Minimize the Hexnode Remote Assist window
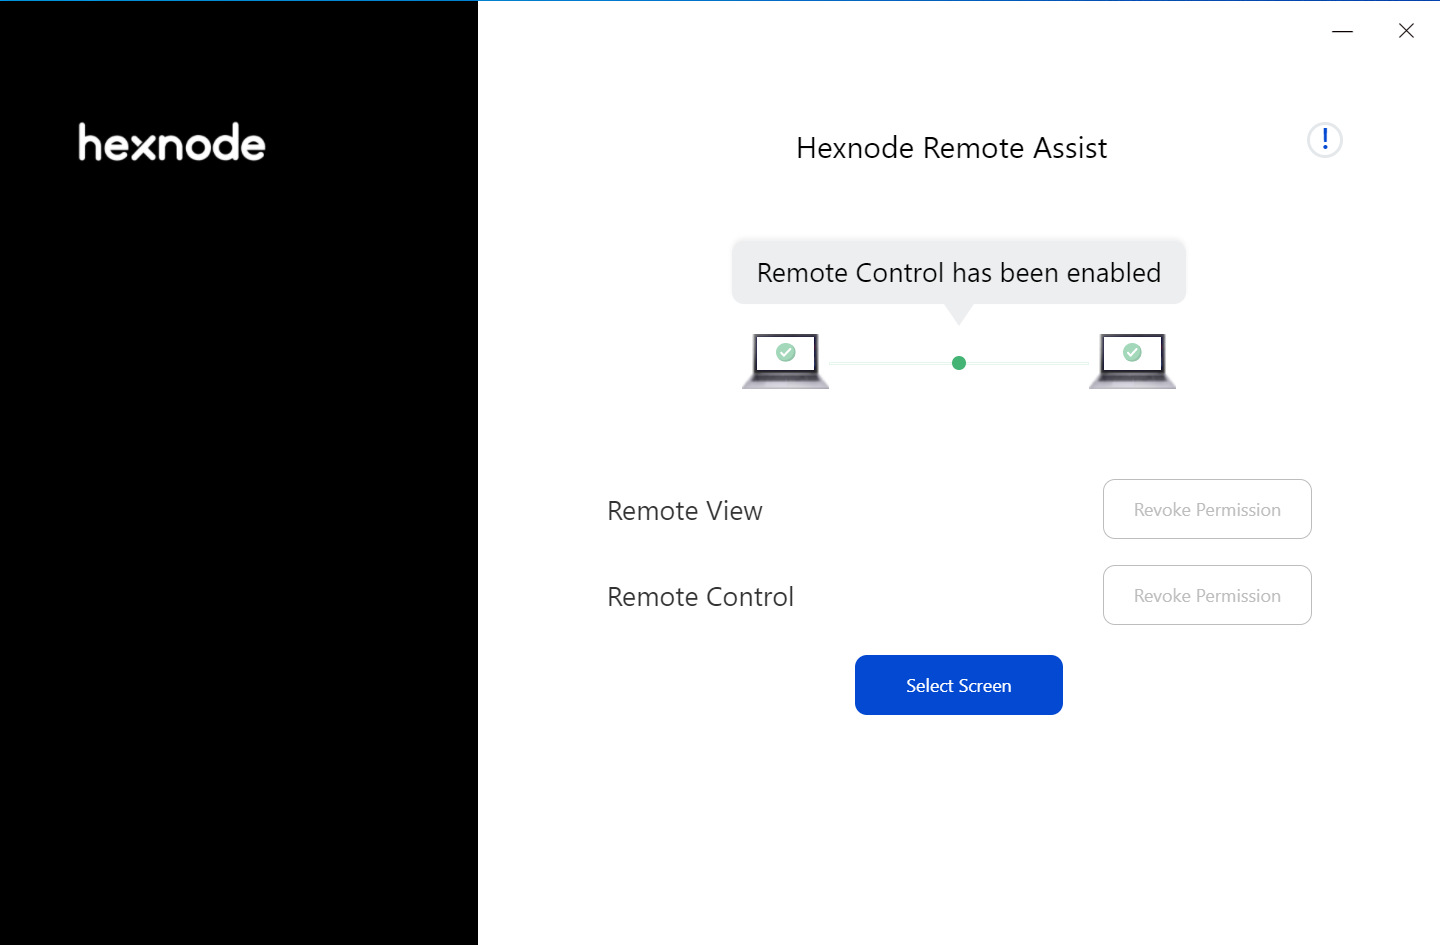This screenshot has height=945, width=1440. (x=1342, y=31)
